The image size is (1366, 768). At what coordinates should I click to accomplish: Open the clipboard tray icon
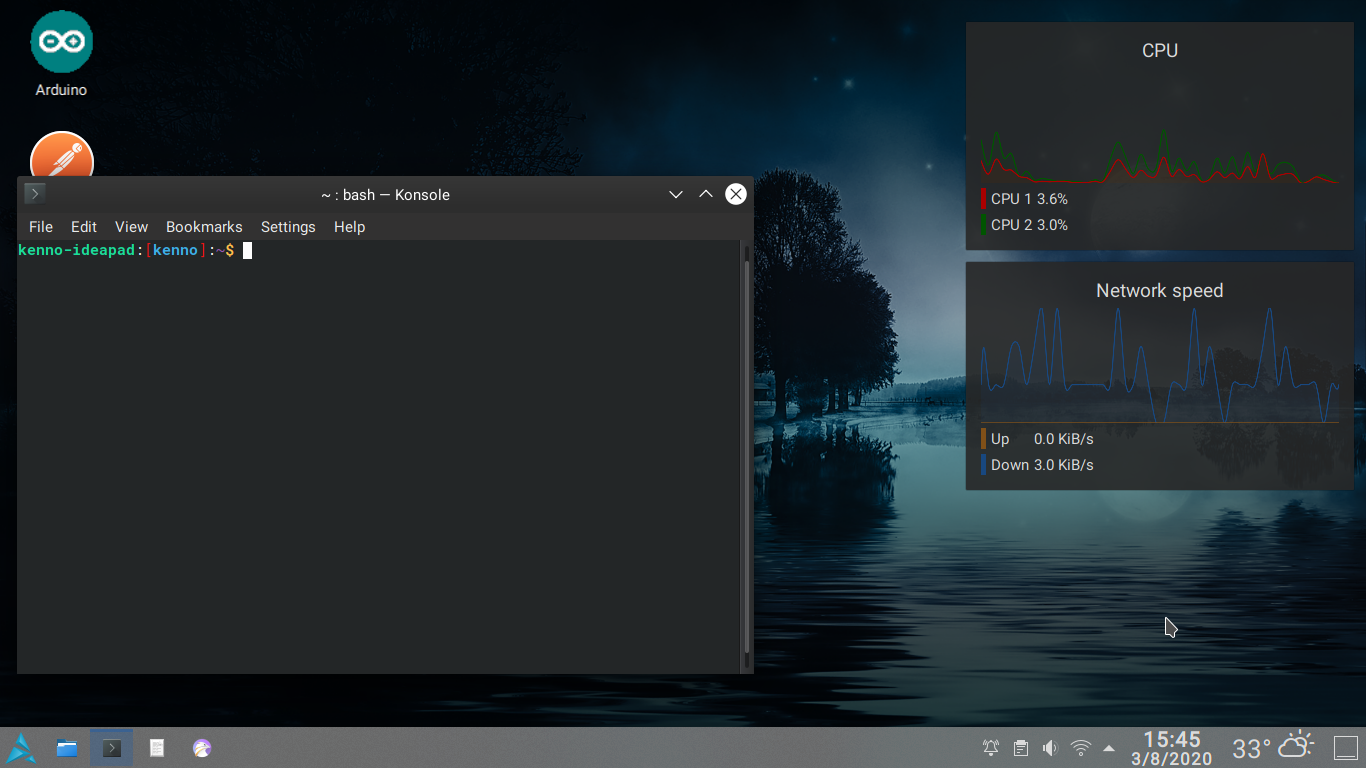(x=1020, y=748)
